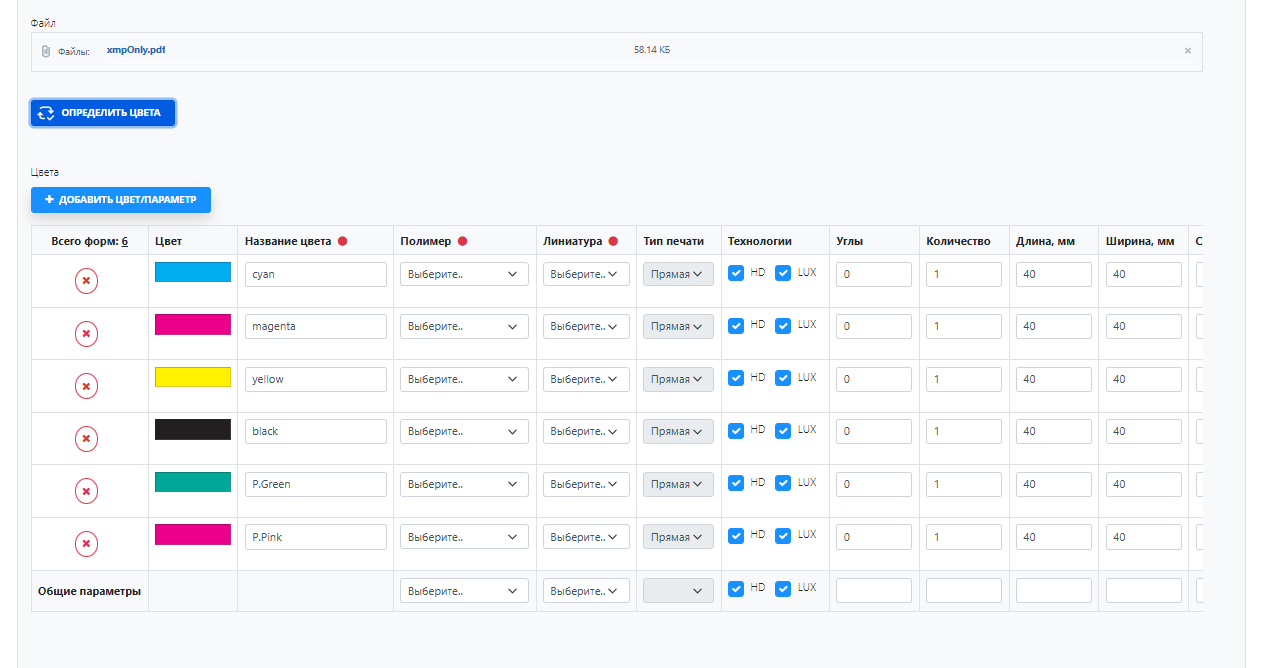1283x668 pixels.
Task: Toggle LUX in Общие параметры row
Action: tap(783, 589)
